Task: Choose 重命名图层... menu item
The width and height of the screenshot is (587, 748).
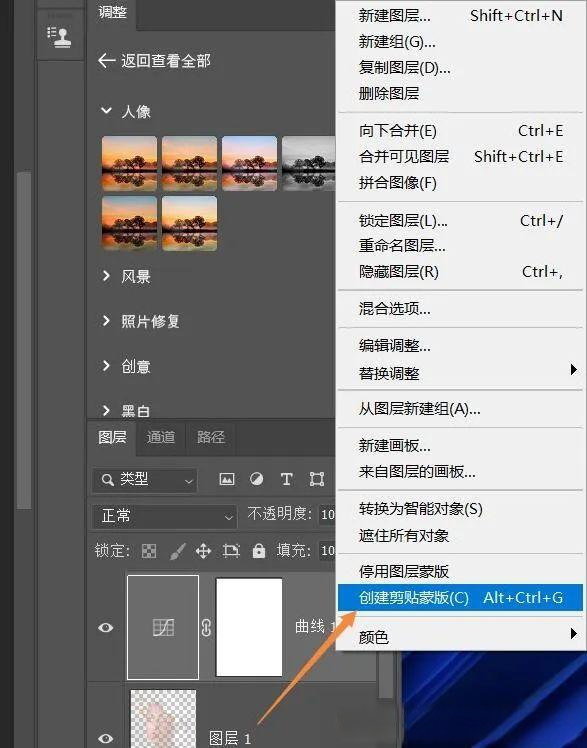Action: pyautogui.click(x=460, y=246)
